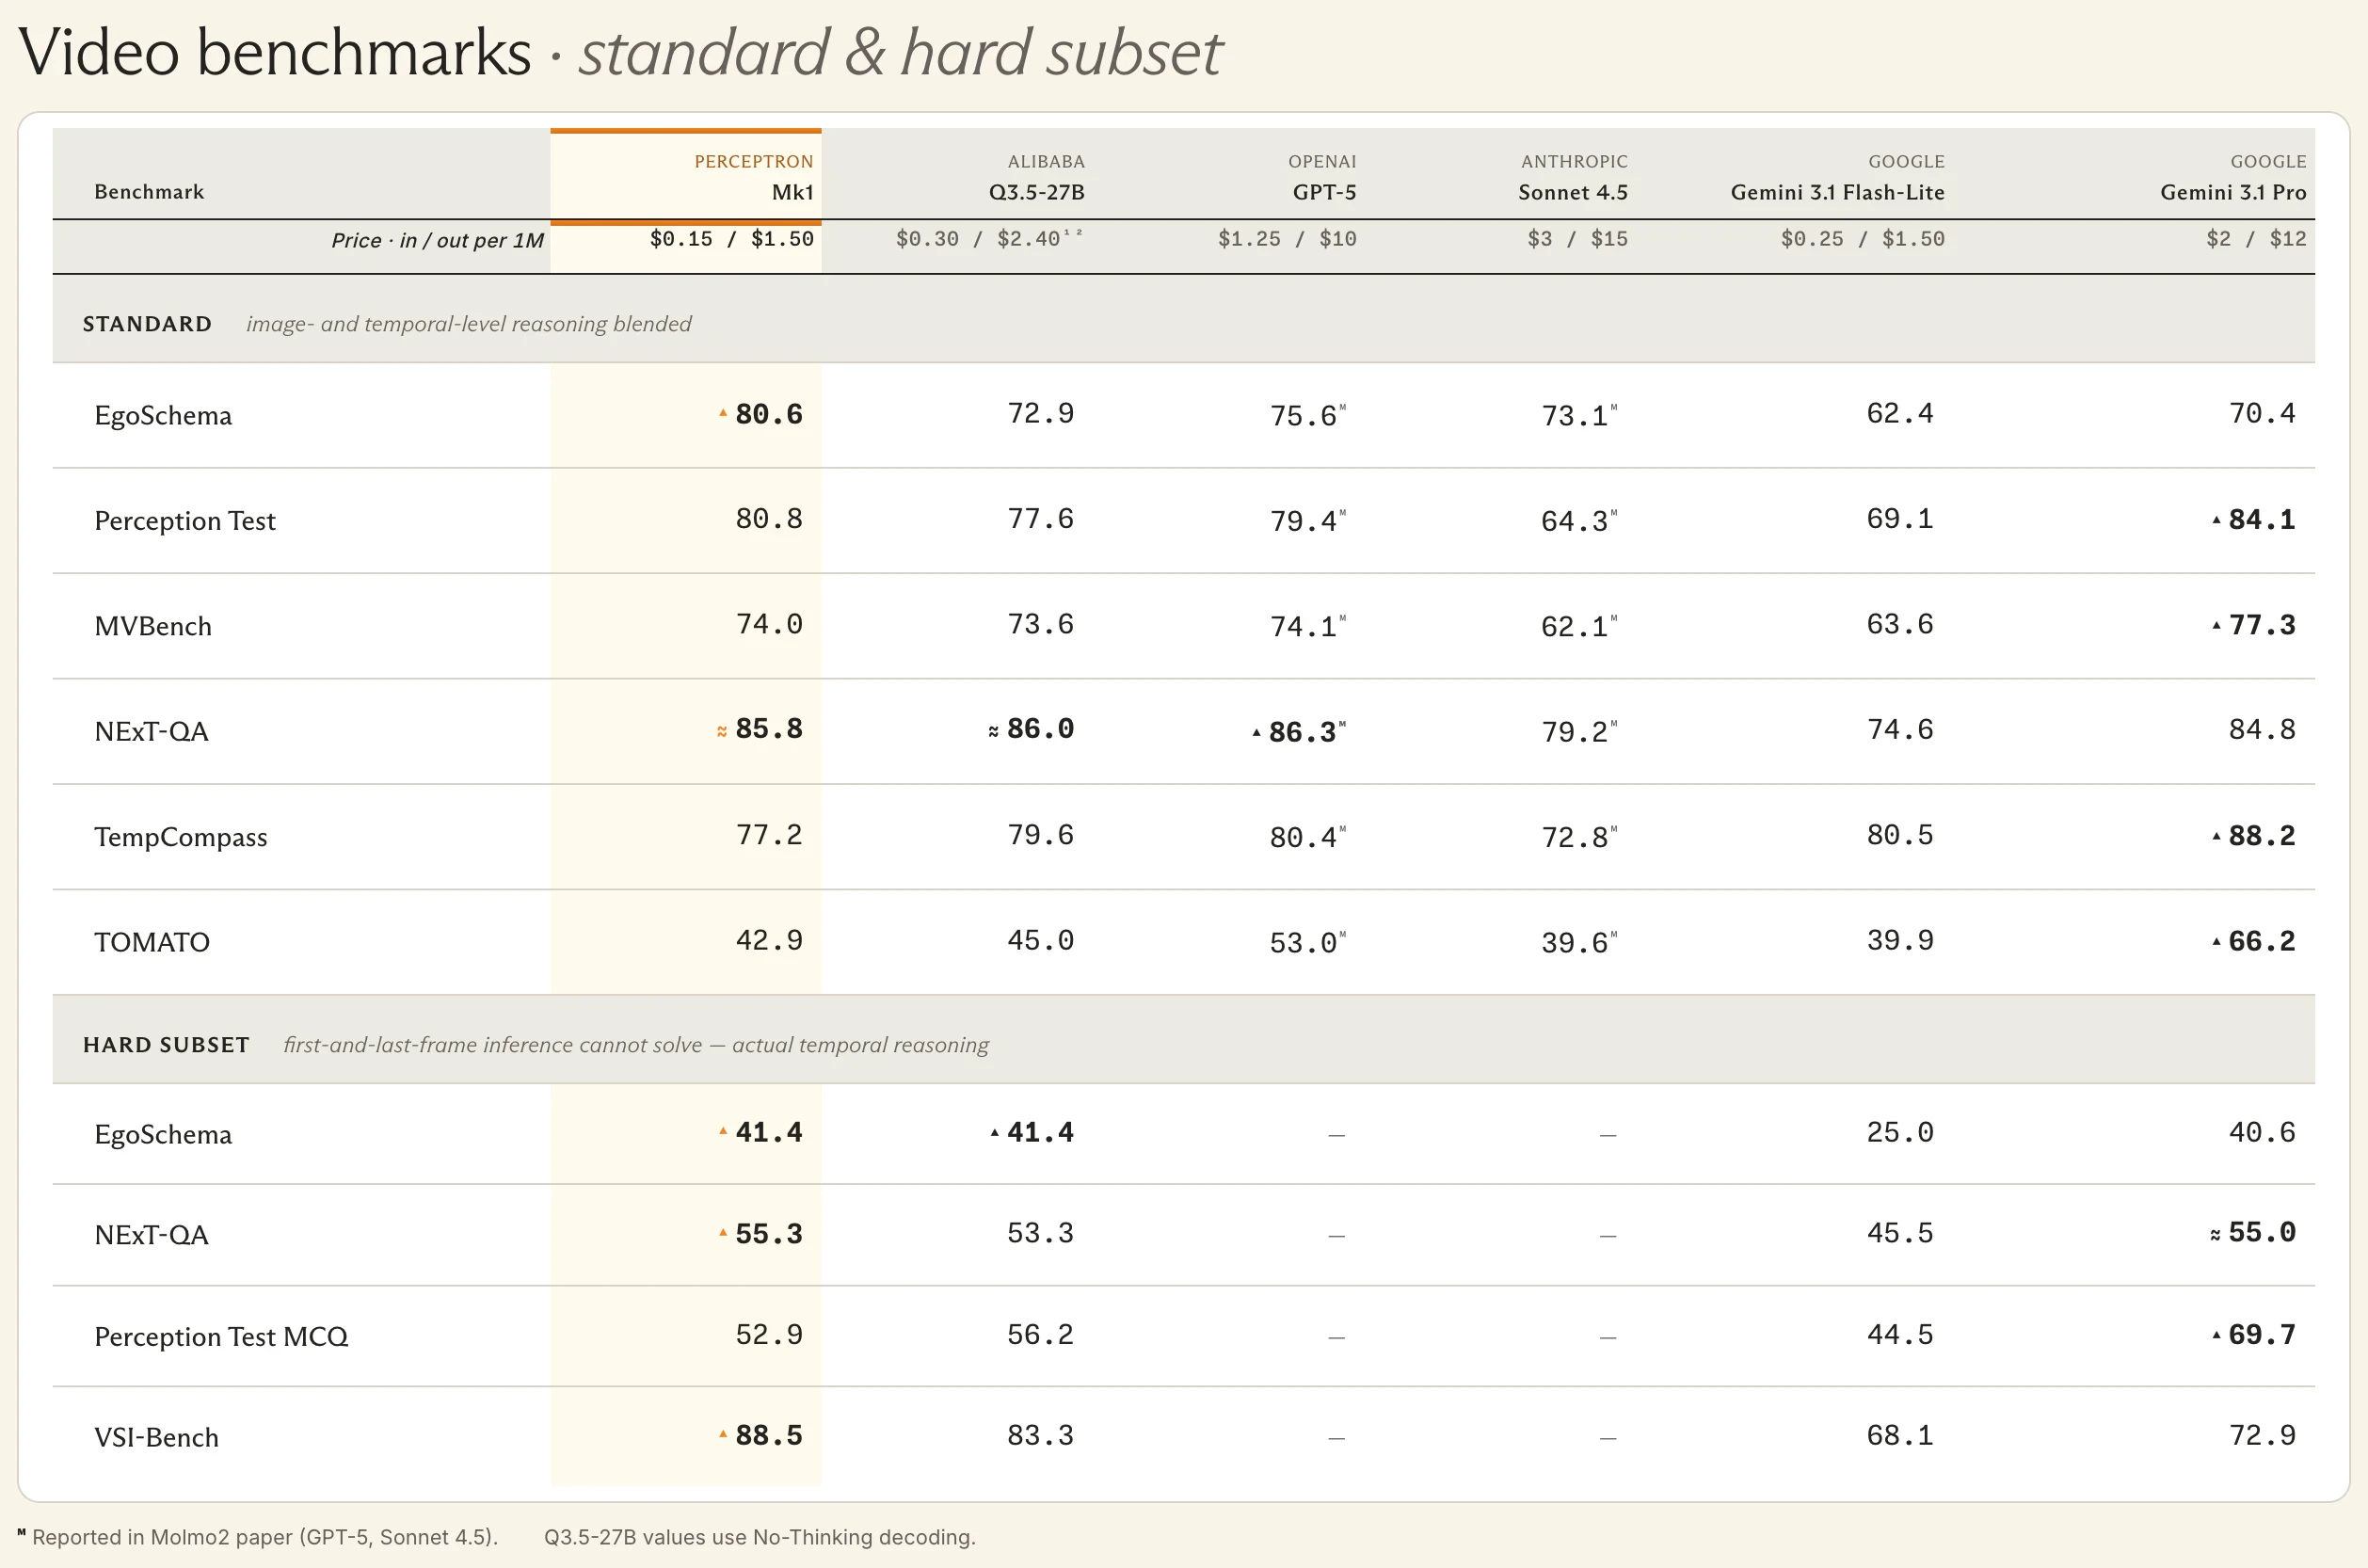Click the 'Price · in / out per 1M' label
The height and width of the screenshot is (1568, 2368).
pos(438,240)
